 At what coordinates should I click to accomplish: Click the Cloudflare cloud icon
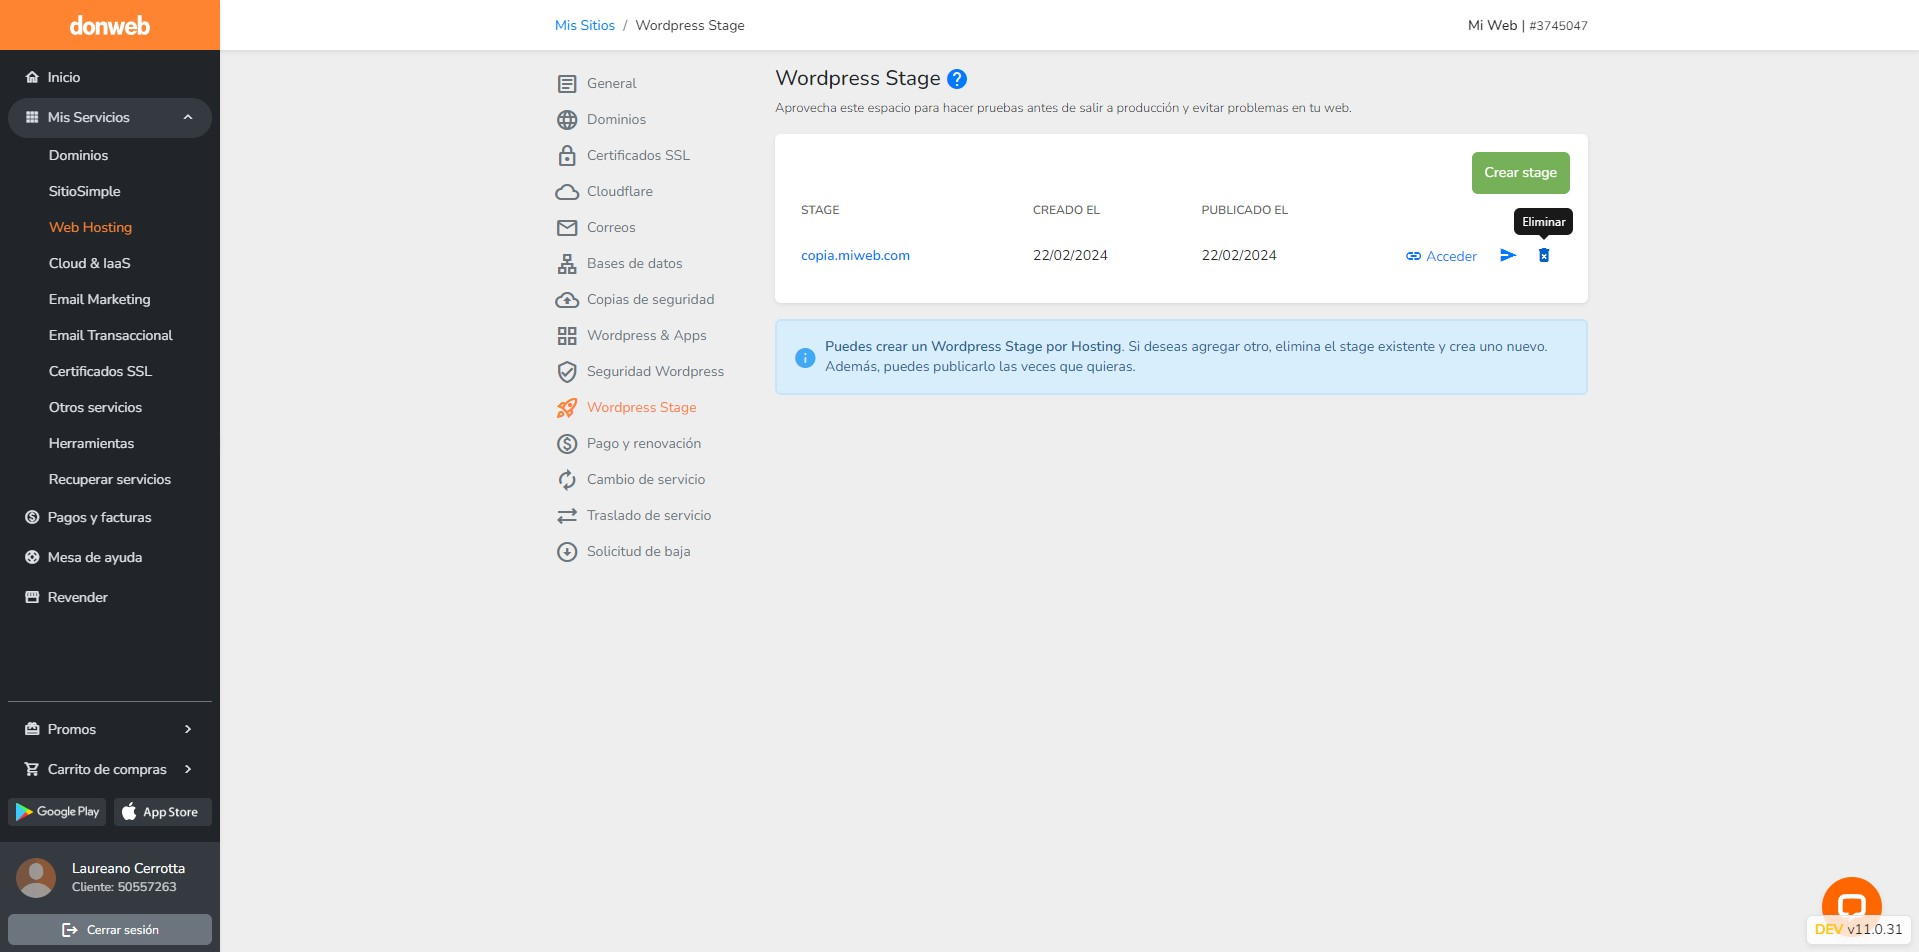pos(567,192)
